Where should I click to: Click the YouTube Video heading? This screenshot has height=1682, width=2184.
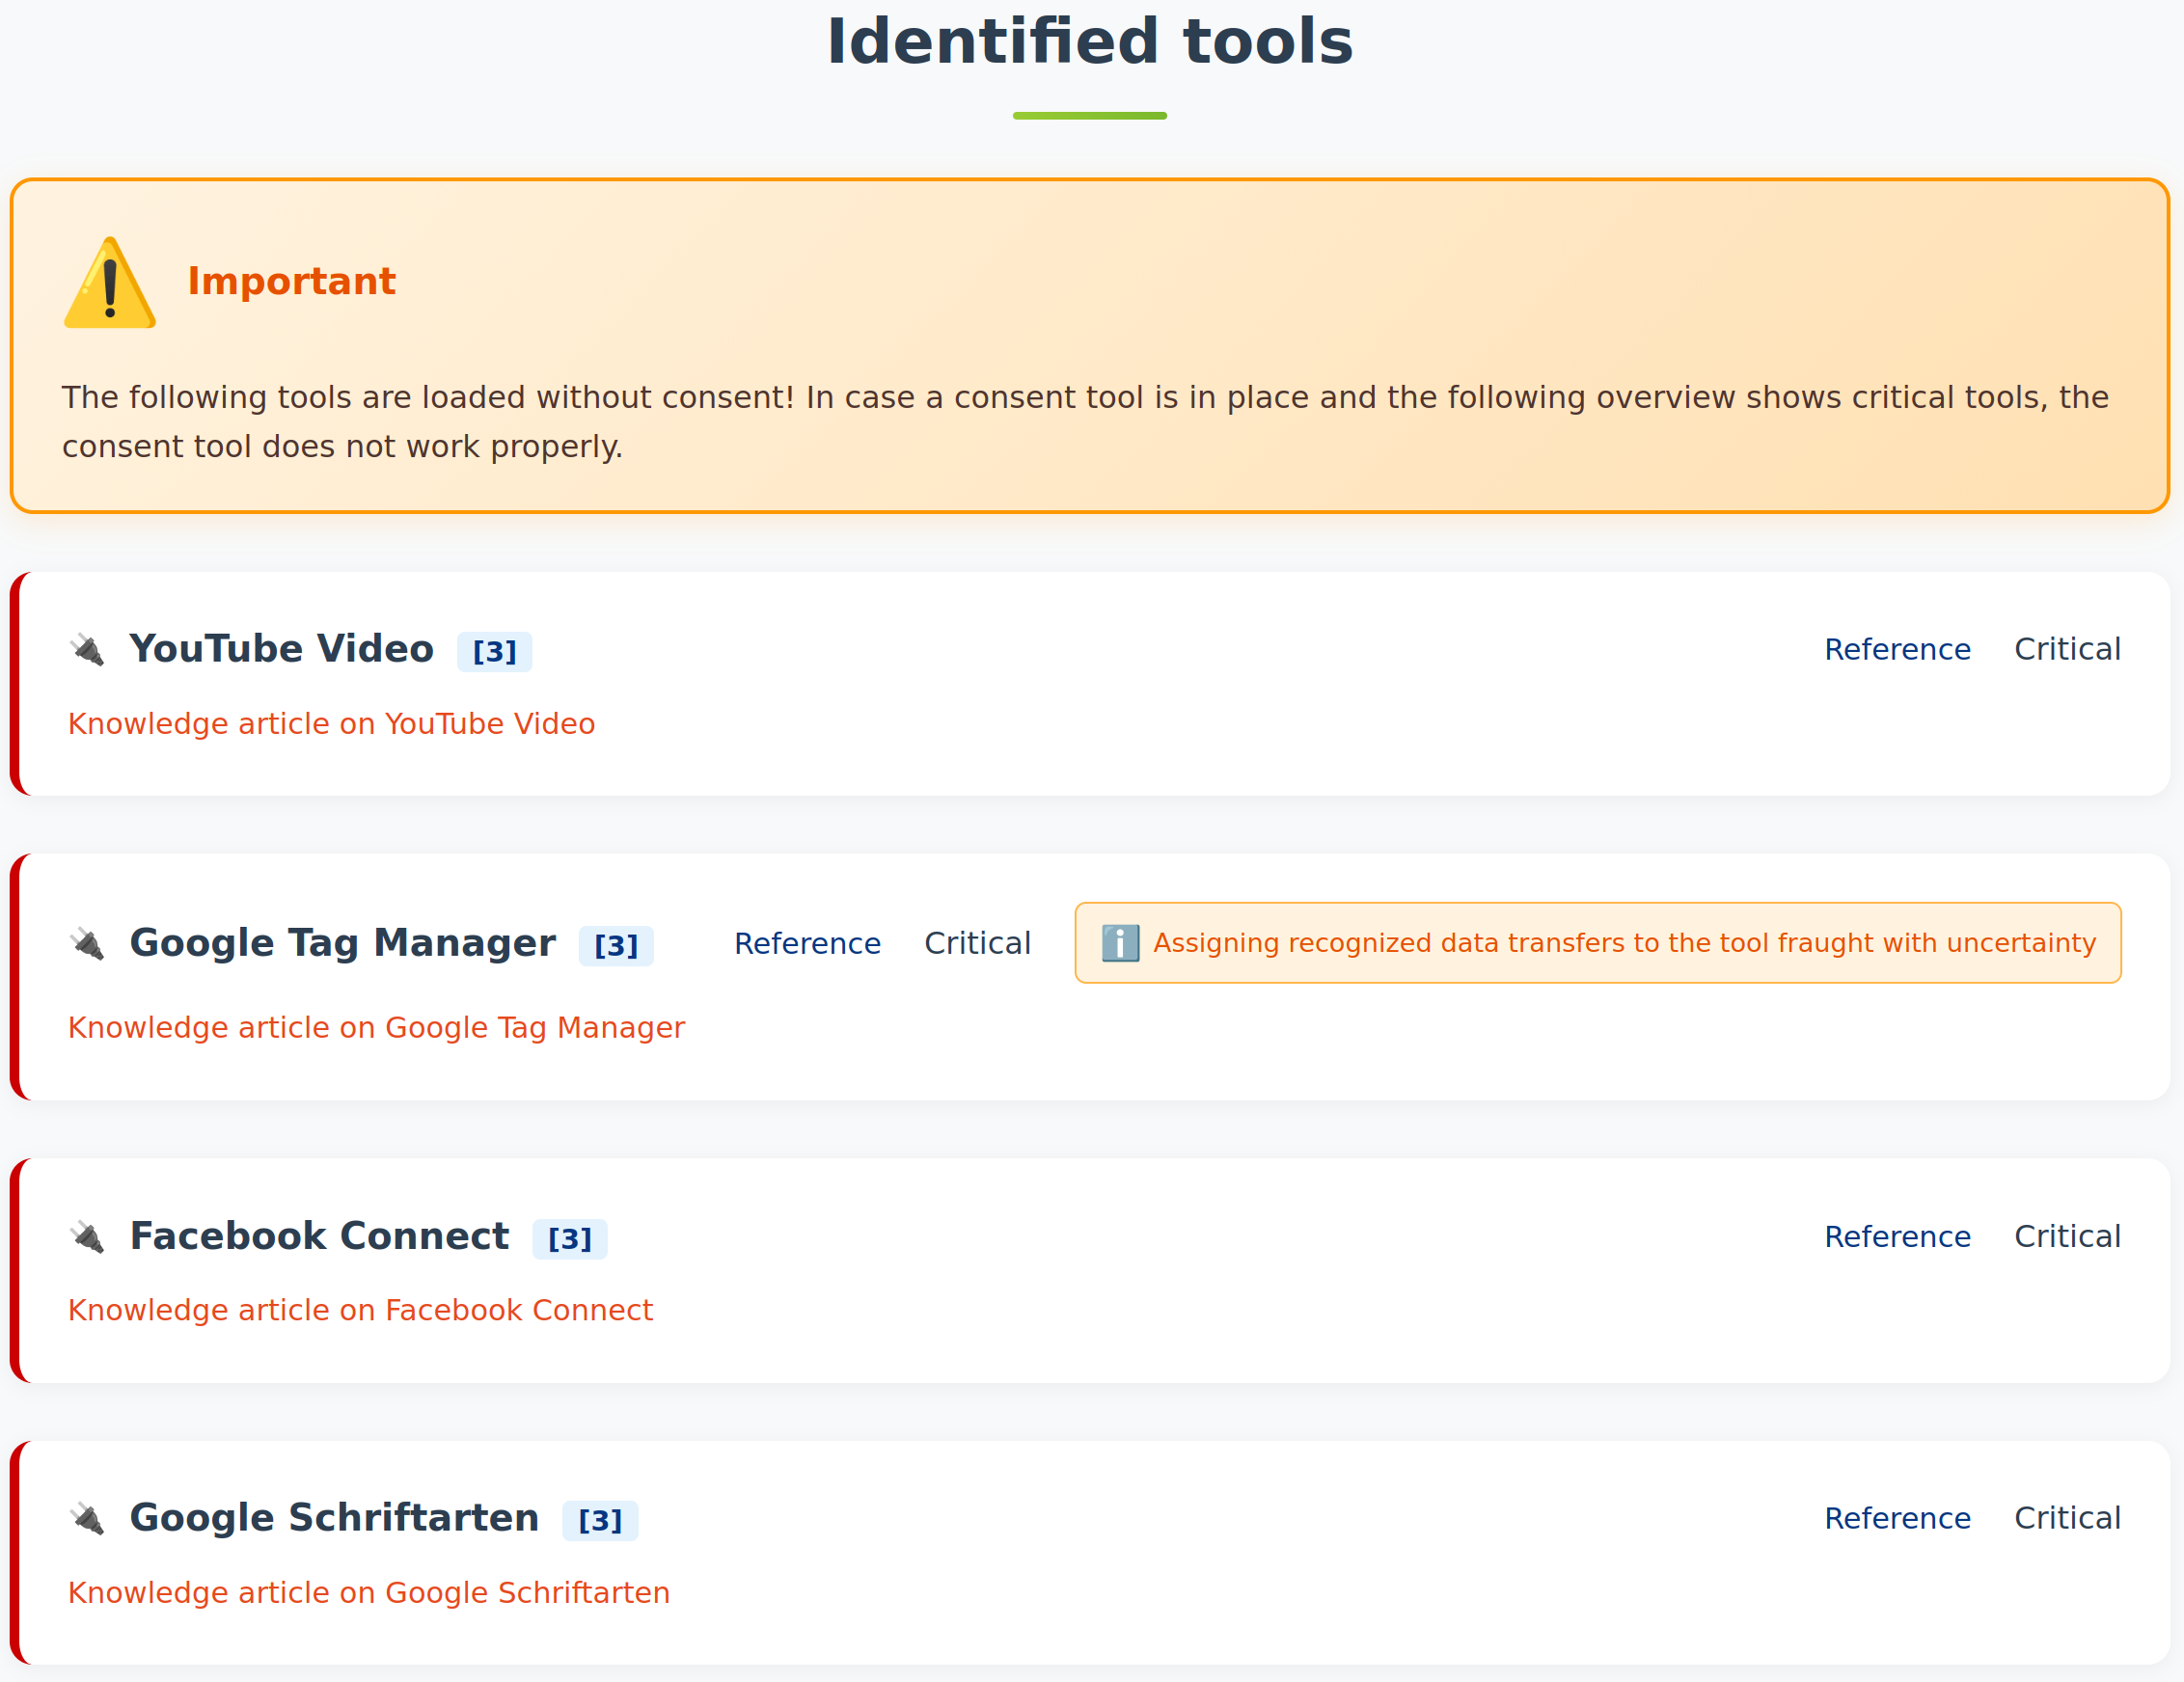coord(281,649)
